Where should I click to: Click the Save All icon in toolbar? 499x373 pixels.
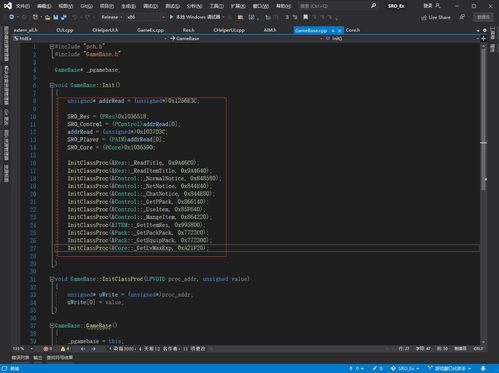(x=63, y=17)
